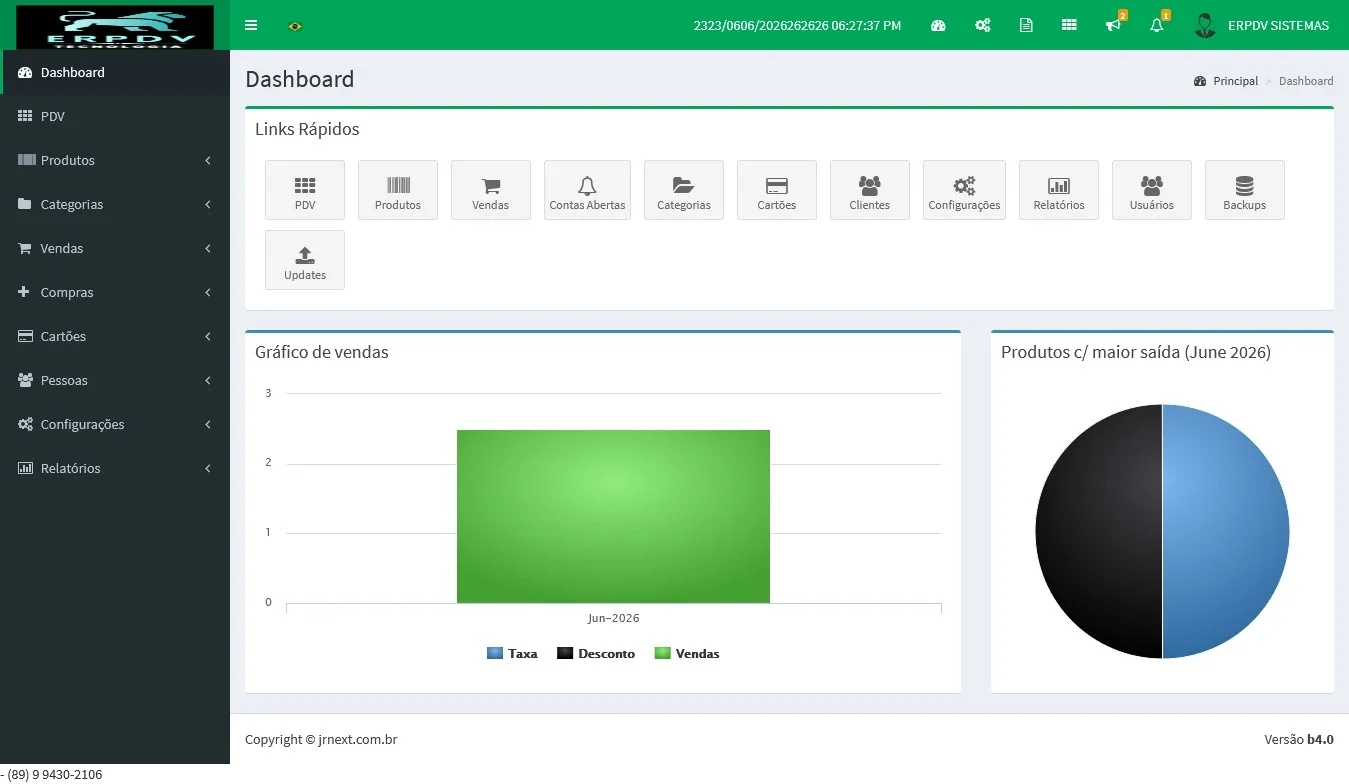Screen dimensions: 1349x784
Task: Expand the Pessoas submenu chevron
Action: [208, 380]
